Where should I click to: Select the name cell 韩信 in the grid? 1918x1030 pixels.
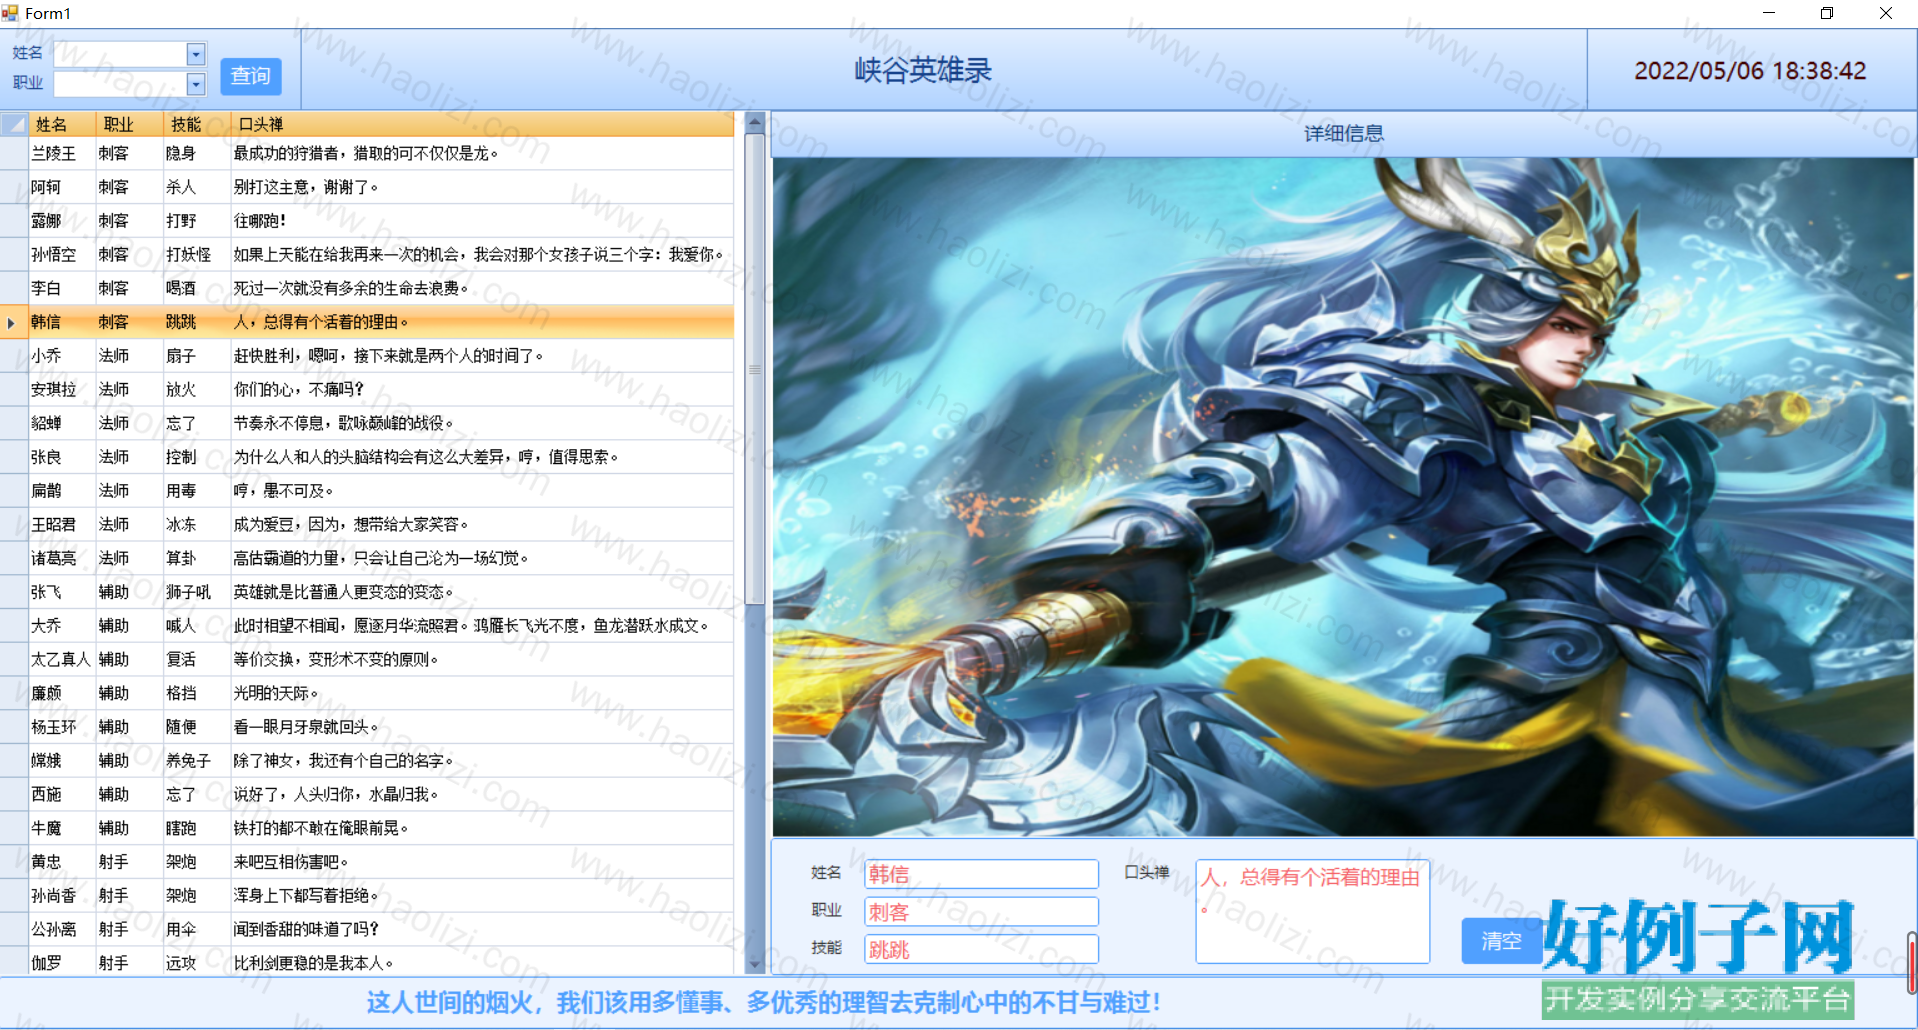coord(62,322)
